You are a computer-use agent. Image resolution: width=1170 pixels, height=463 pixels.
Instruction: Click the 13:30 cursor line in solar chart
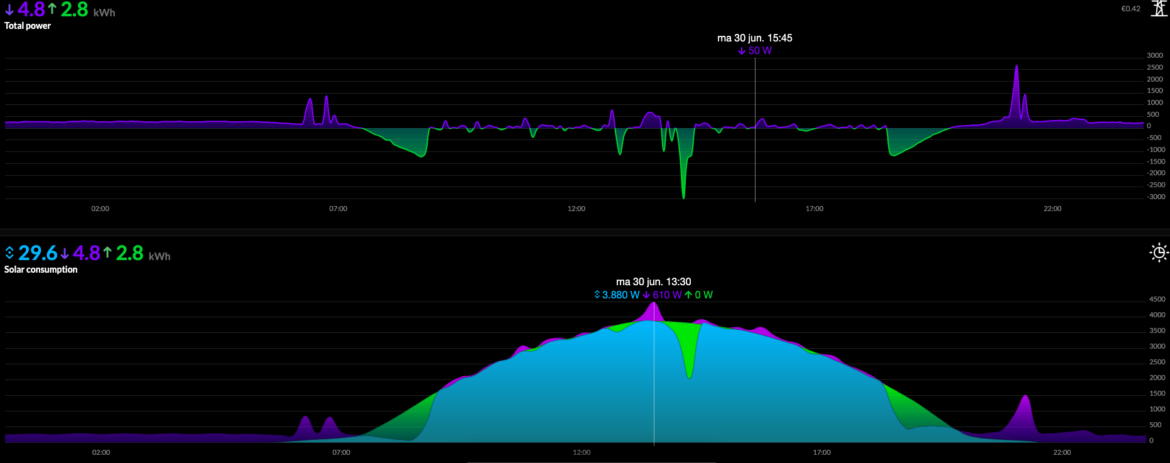654,380
